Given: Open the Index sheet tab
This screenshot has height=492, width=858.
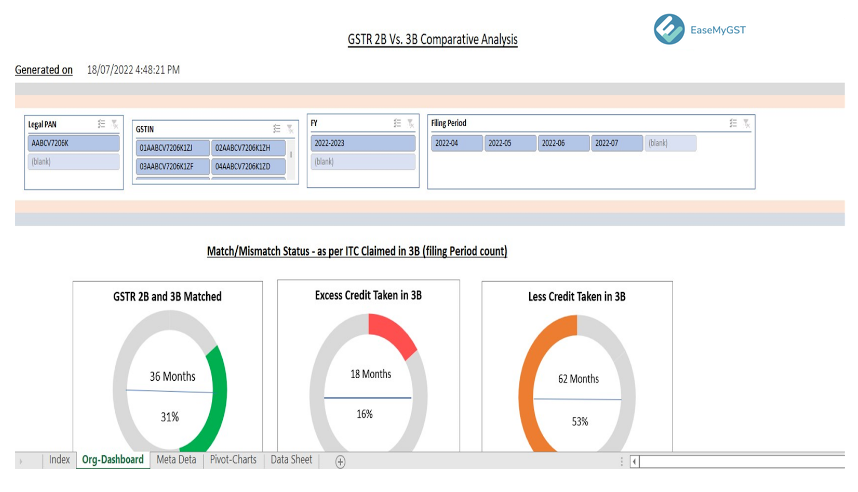Looking at the screenshot, I should 59,460.
